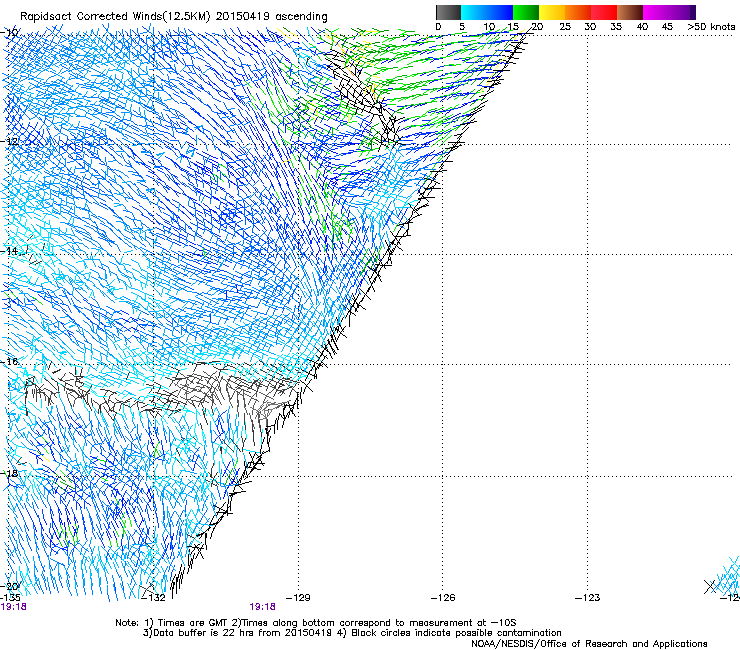Click the legend label '35'

point(616,26)
